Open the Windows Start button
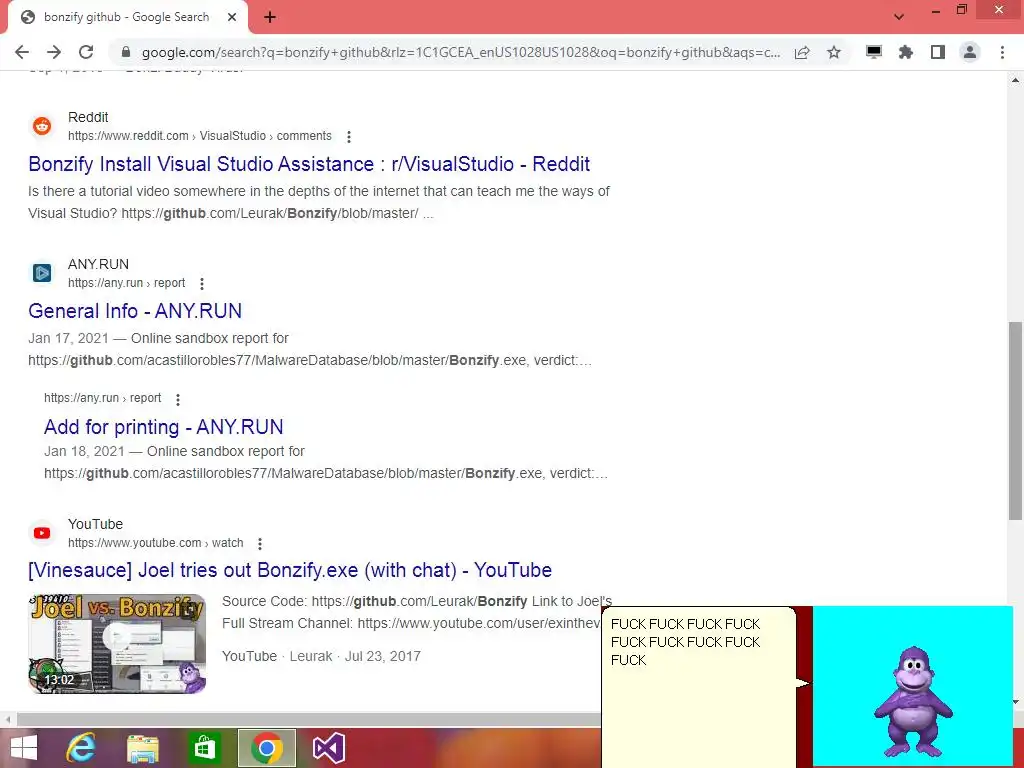Screen dimensions: 1024x768 click(x=24, y=748)
